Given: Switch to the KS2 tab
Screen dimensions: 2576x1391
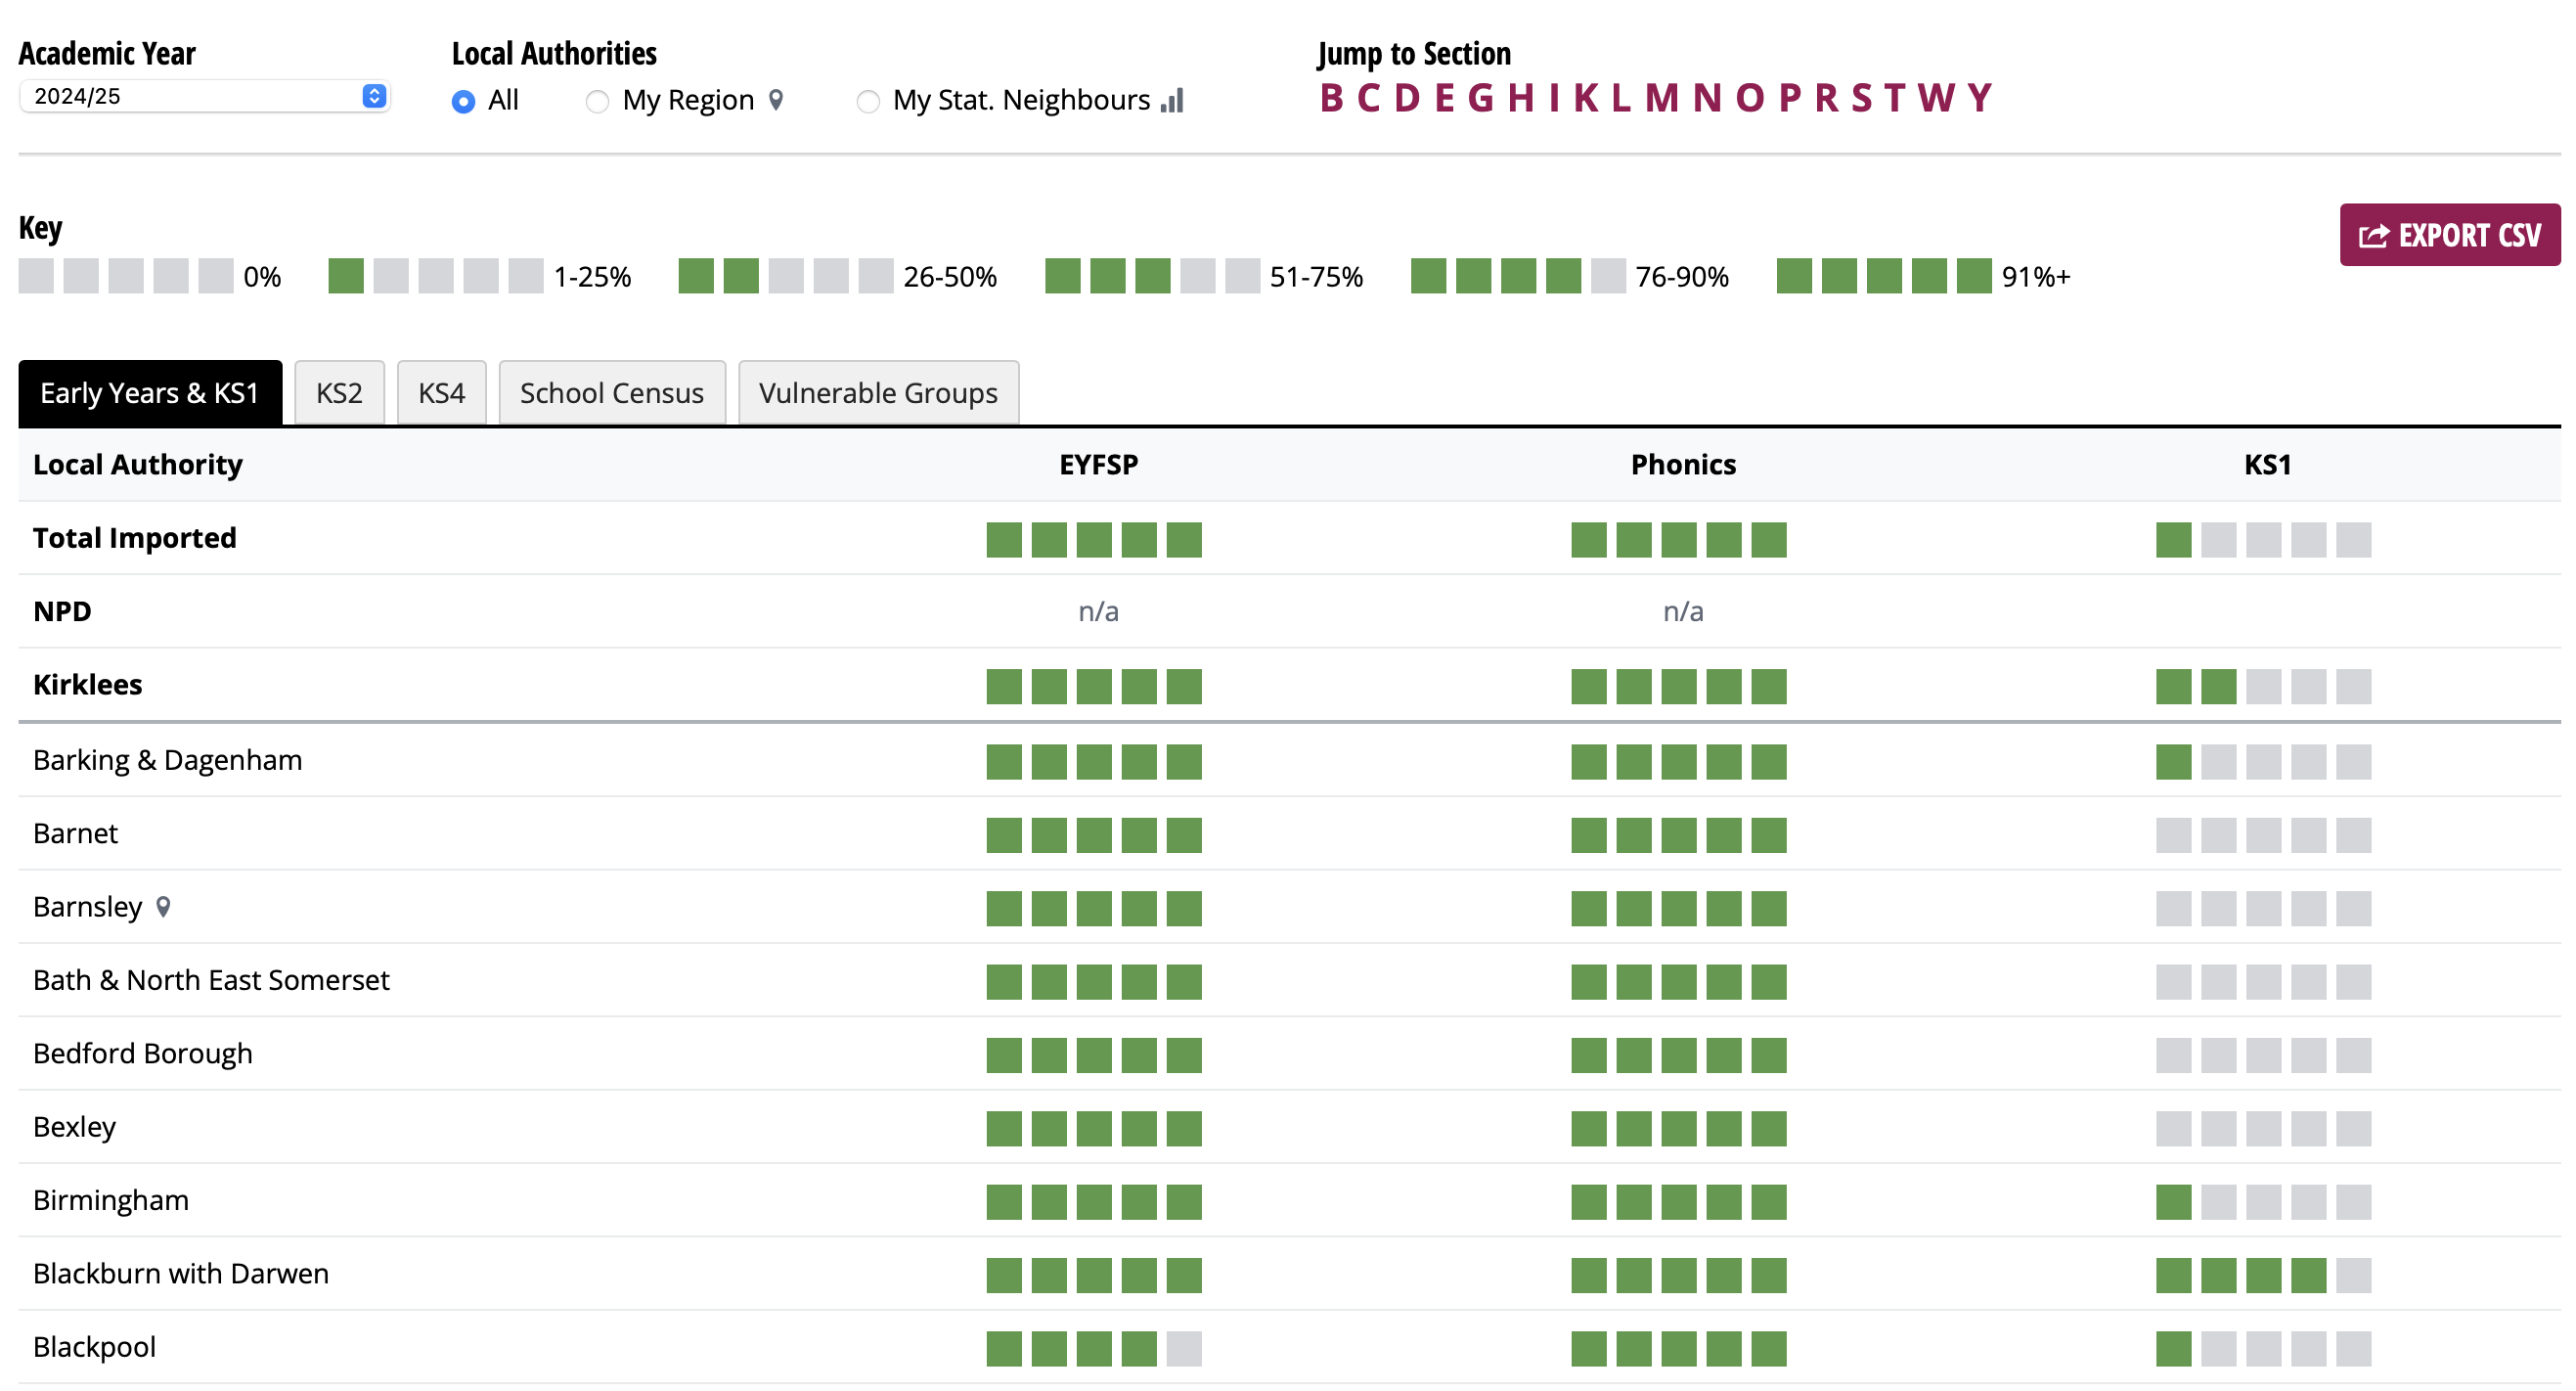Looking at the screenshot, I should [339, 393].
